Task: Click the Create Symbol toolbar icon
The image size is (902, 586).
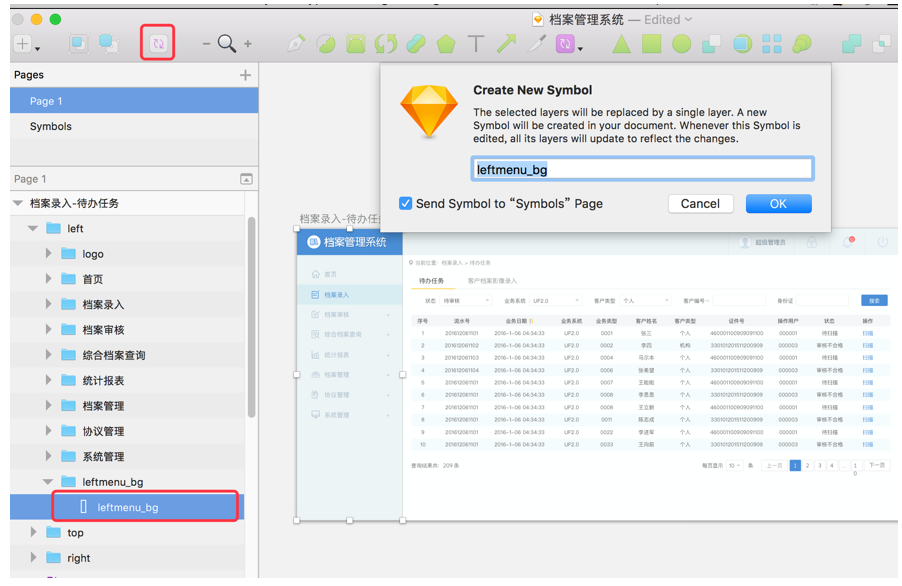Action: click(158, 43)
